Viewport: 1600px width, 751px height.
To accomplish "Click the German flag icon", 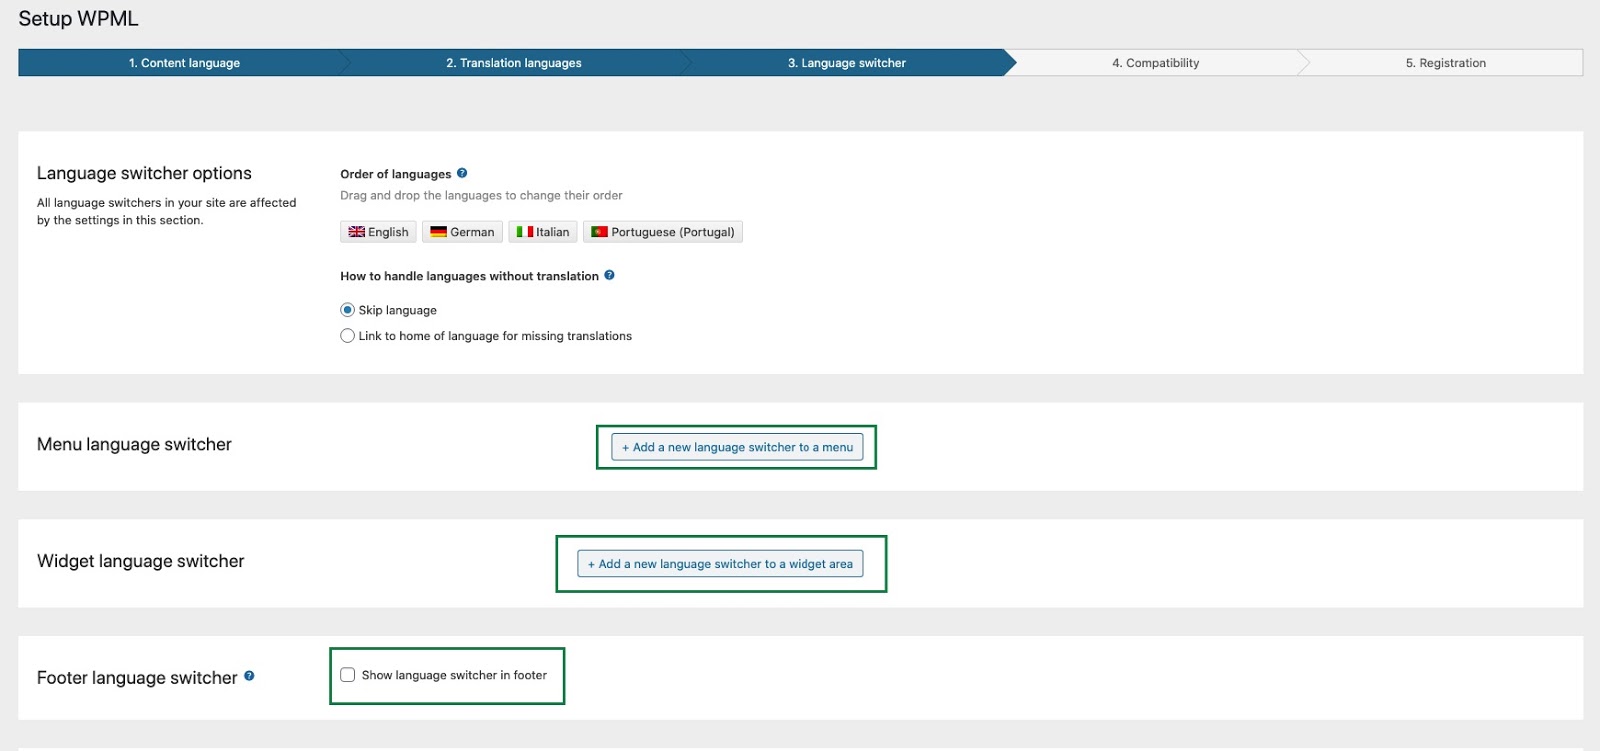I will pos(438,232).
